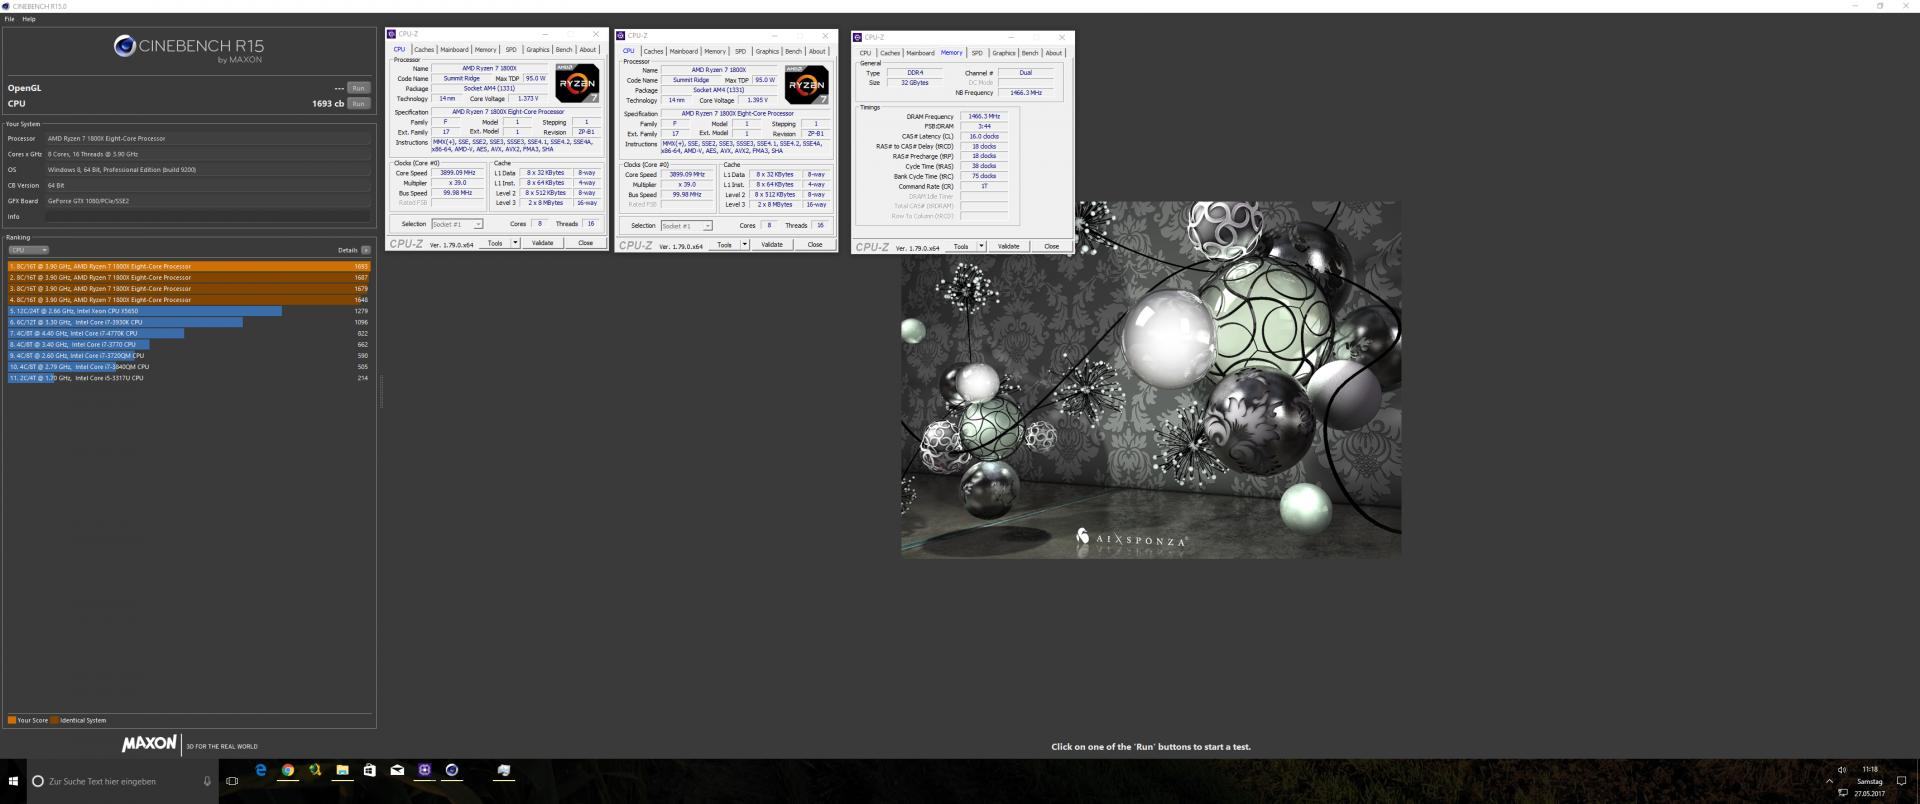Click the volume icon in system tray

click(1842, 770)
